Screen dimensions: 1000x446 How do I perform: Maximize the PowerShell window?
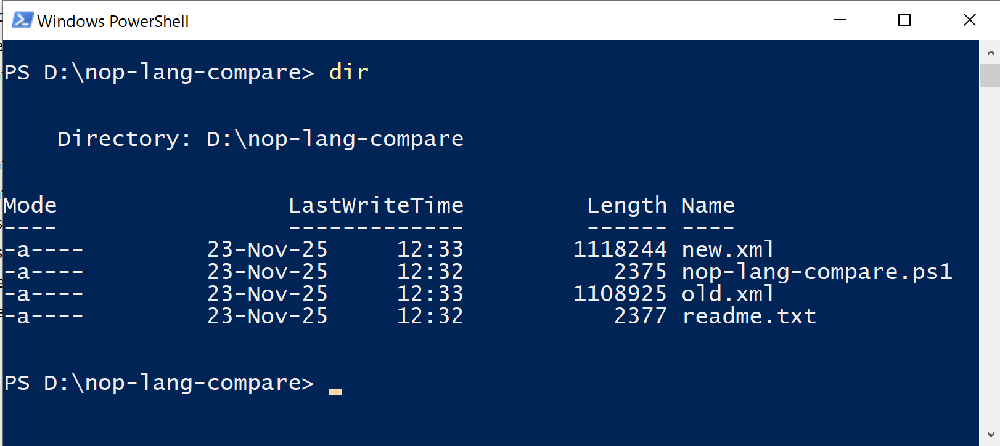tap(904, 20)
